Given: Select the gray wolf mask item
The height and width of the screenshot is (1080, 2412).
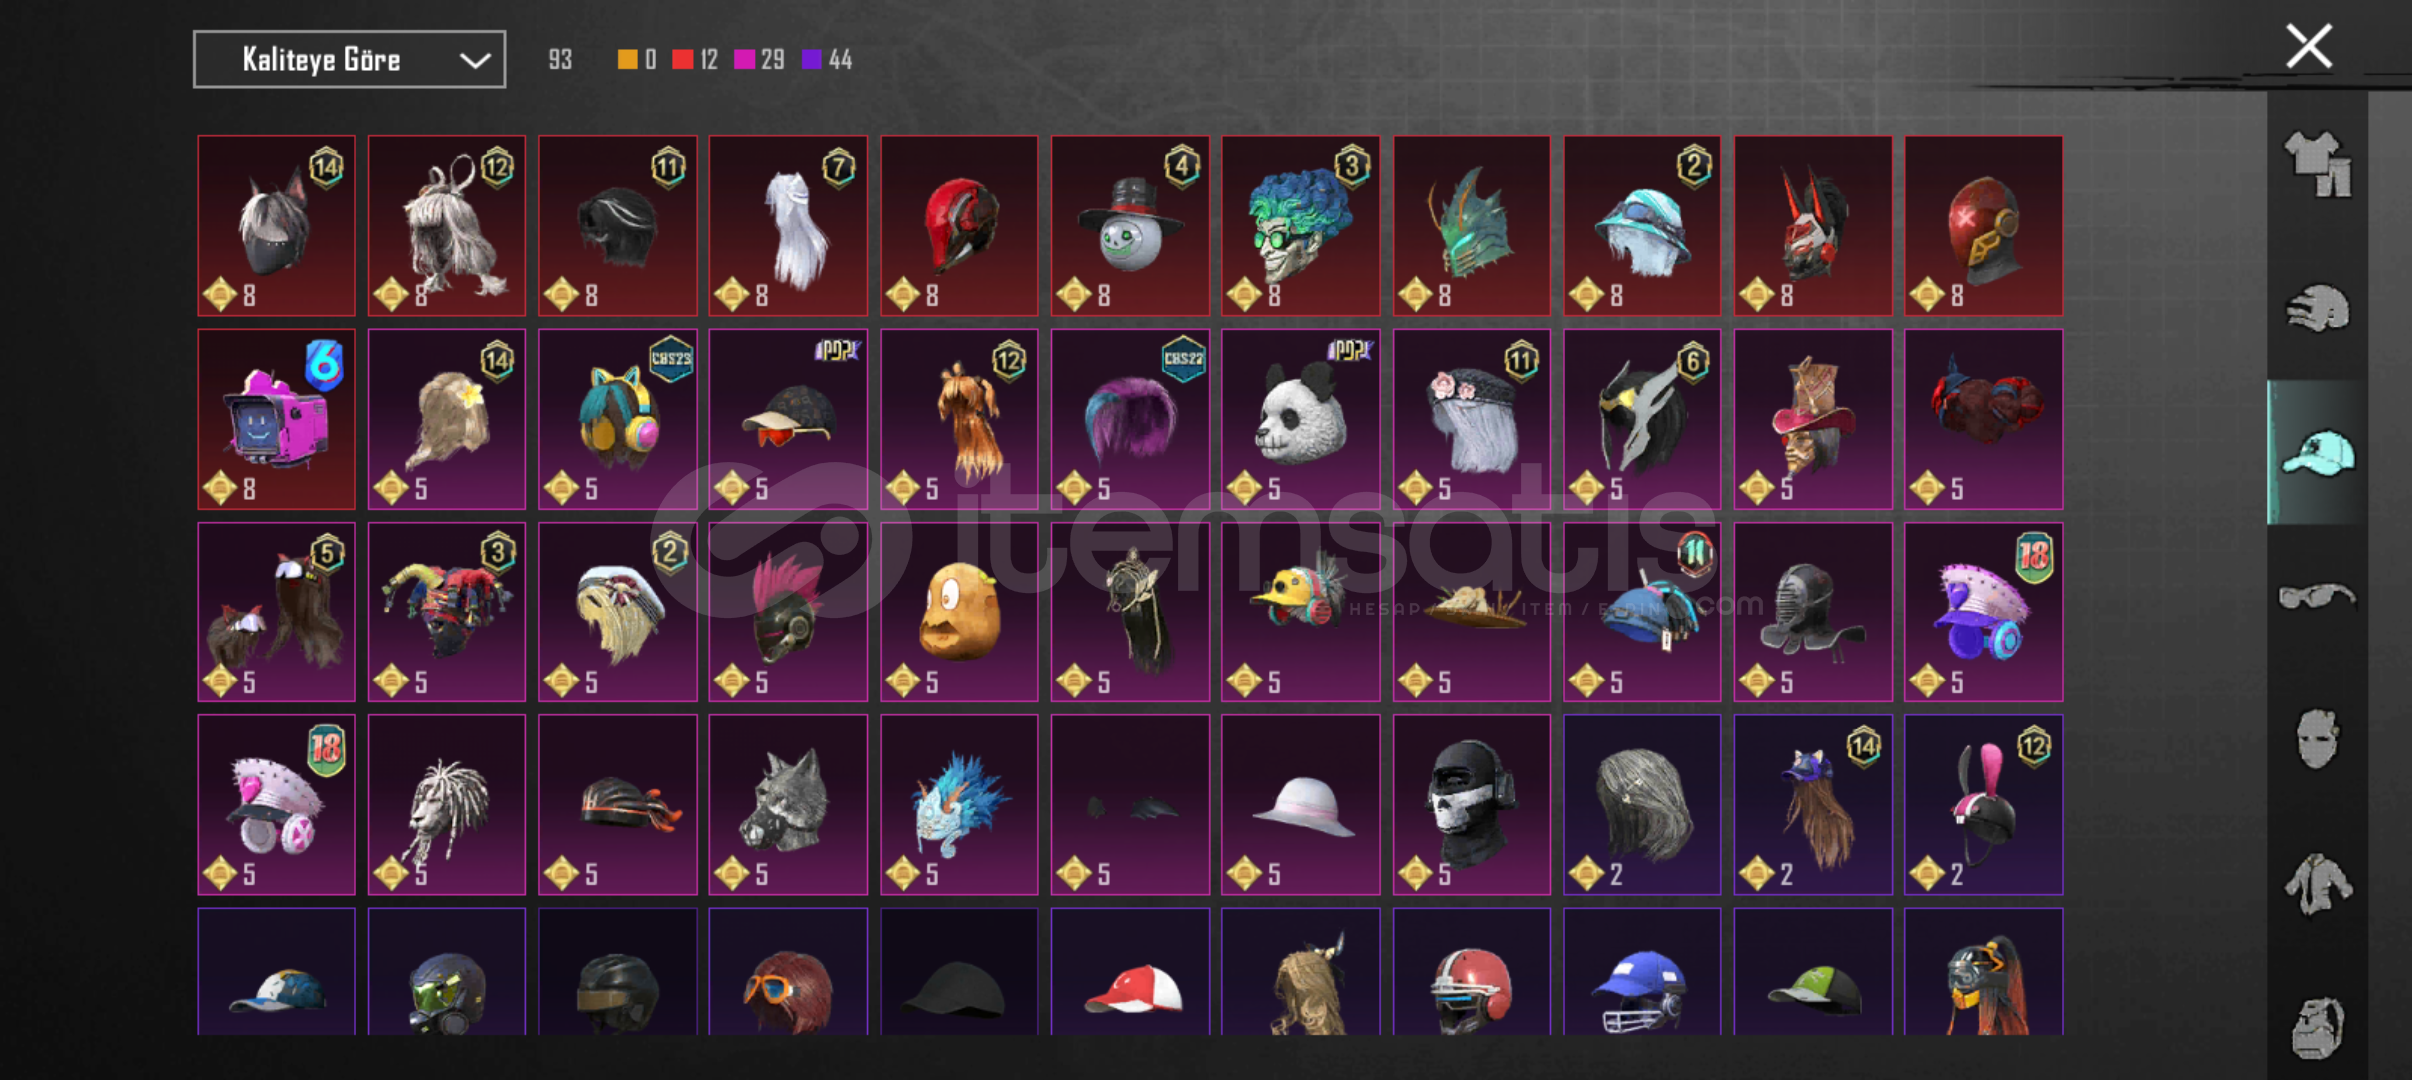Looking at the screenshot, I should coord(788,805).
